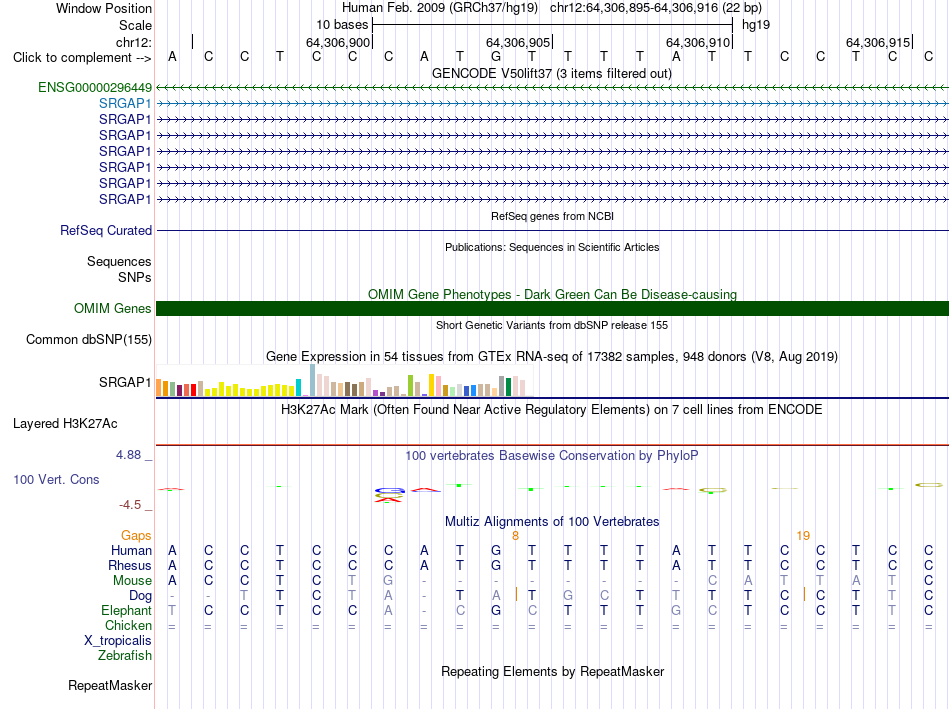Click the 'X_tropicalis' alignment row label
Screen dimensions: 950x709
(118, 641)
